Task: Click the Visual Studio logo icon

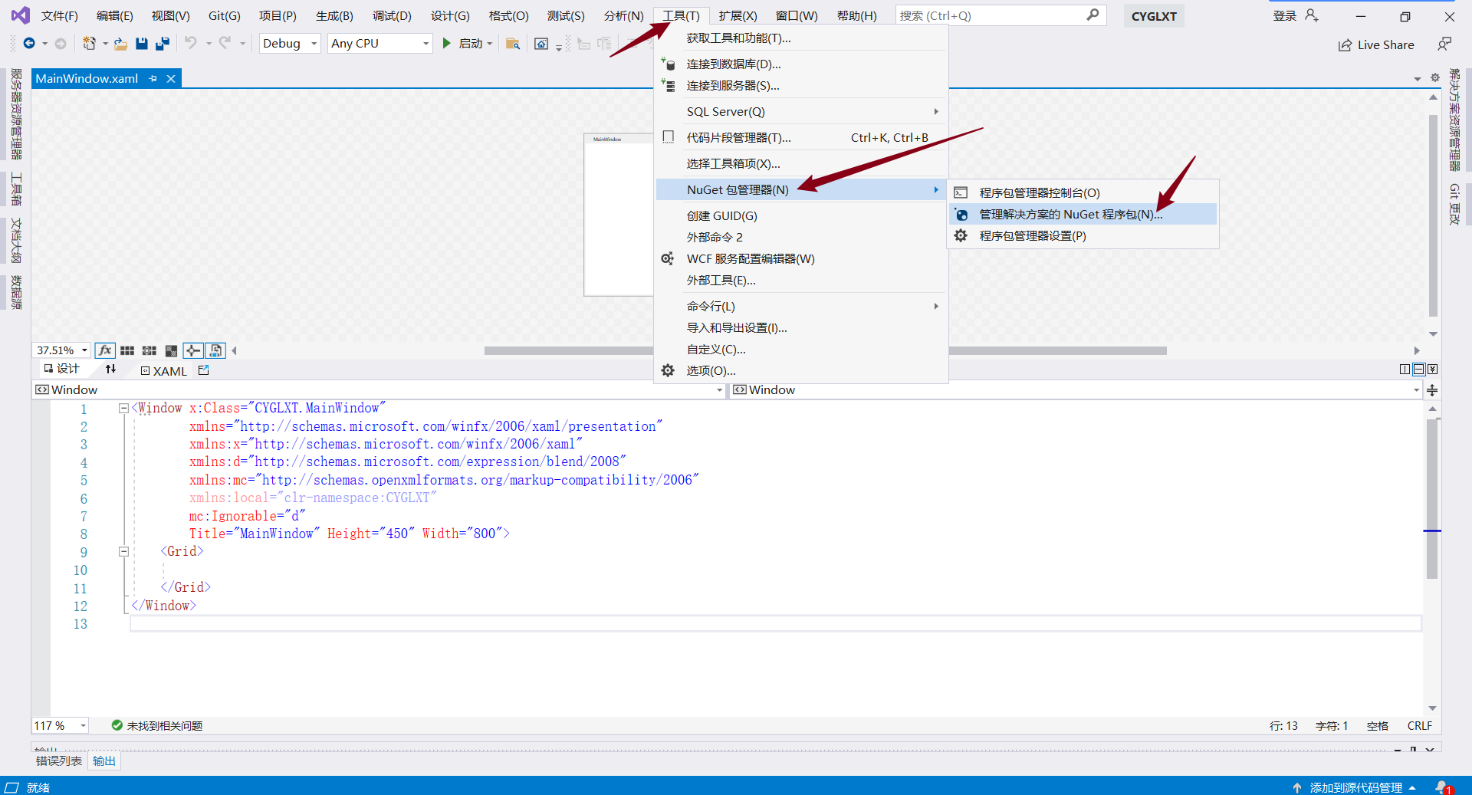Action: (x=19, y=15)
